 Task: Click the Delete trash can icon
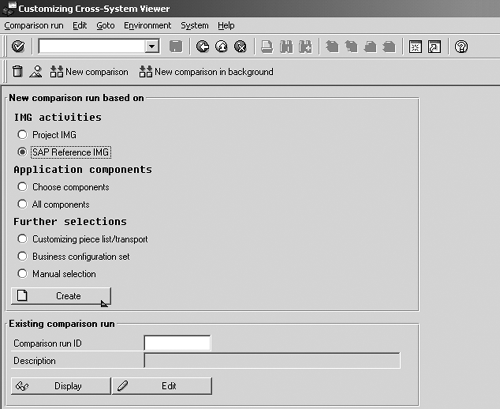click(x=17, y=71)
